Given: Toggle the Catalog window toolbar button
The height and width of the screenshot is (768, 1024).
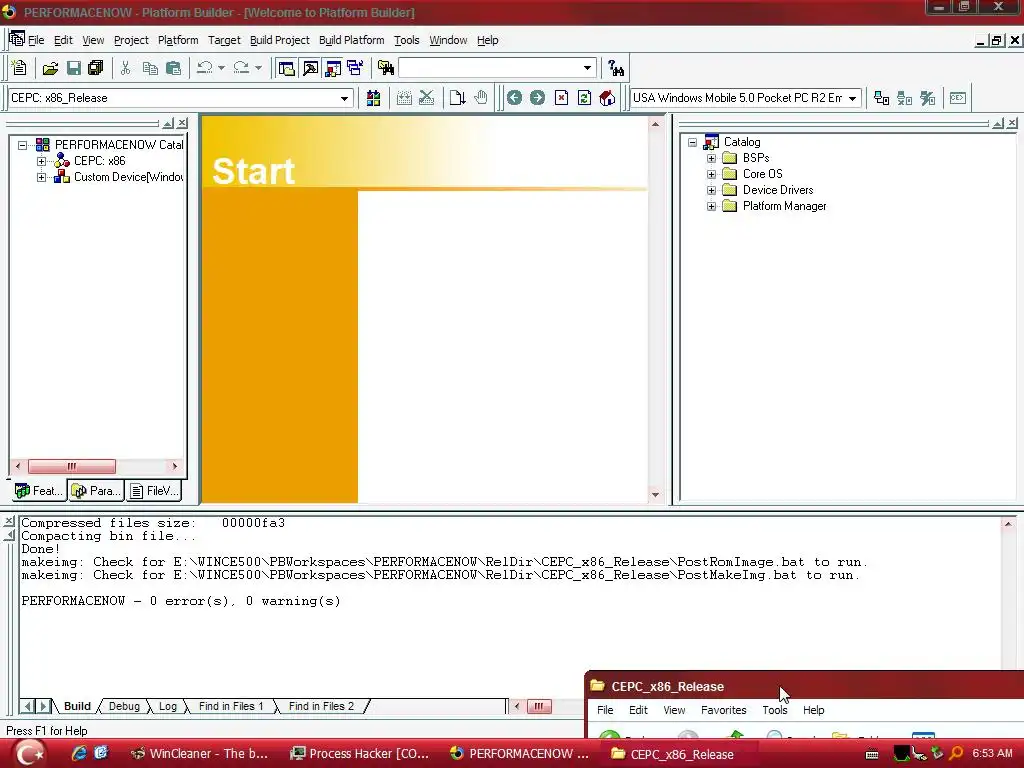Looking at the screenshot, I should pos(333,68).
